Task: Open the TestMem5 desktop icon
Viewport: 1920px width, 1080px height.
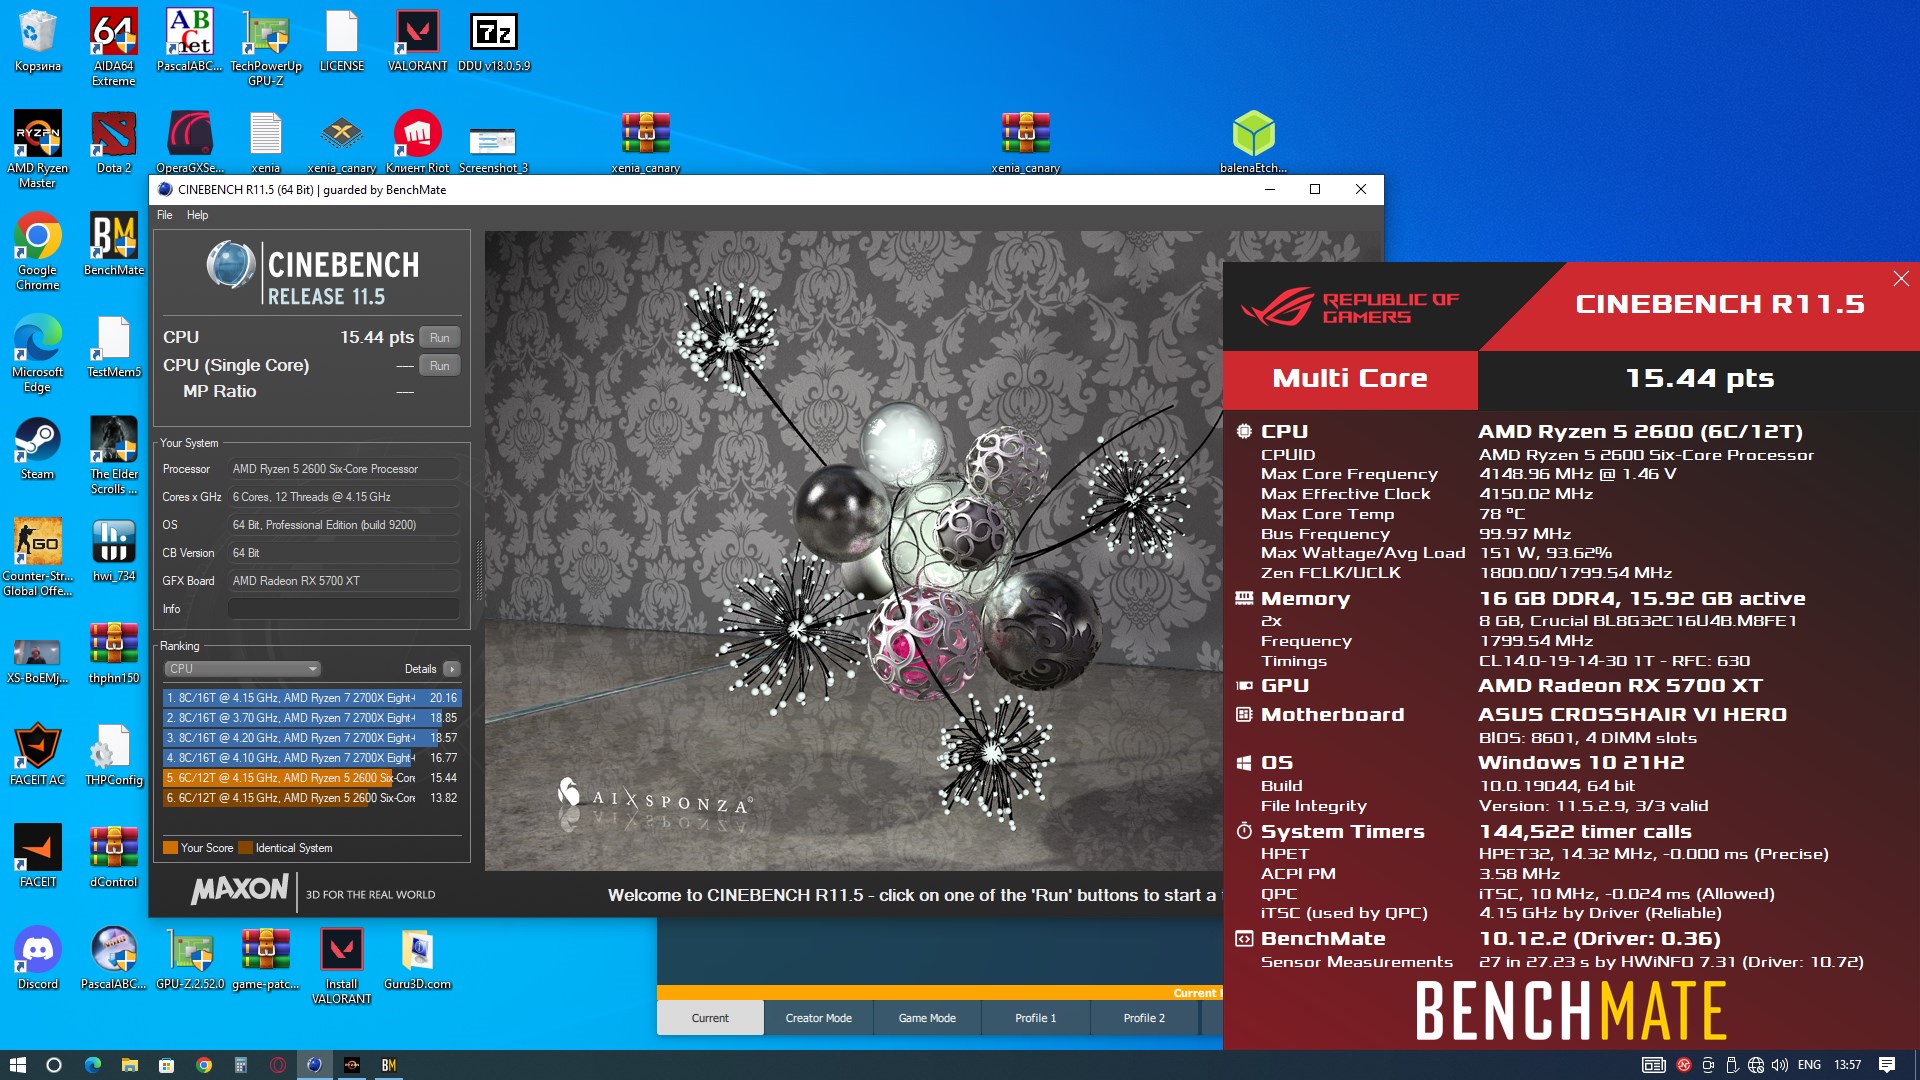Action: tap(113, 346)
